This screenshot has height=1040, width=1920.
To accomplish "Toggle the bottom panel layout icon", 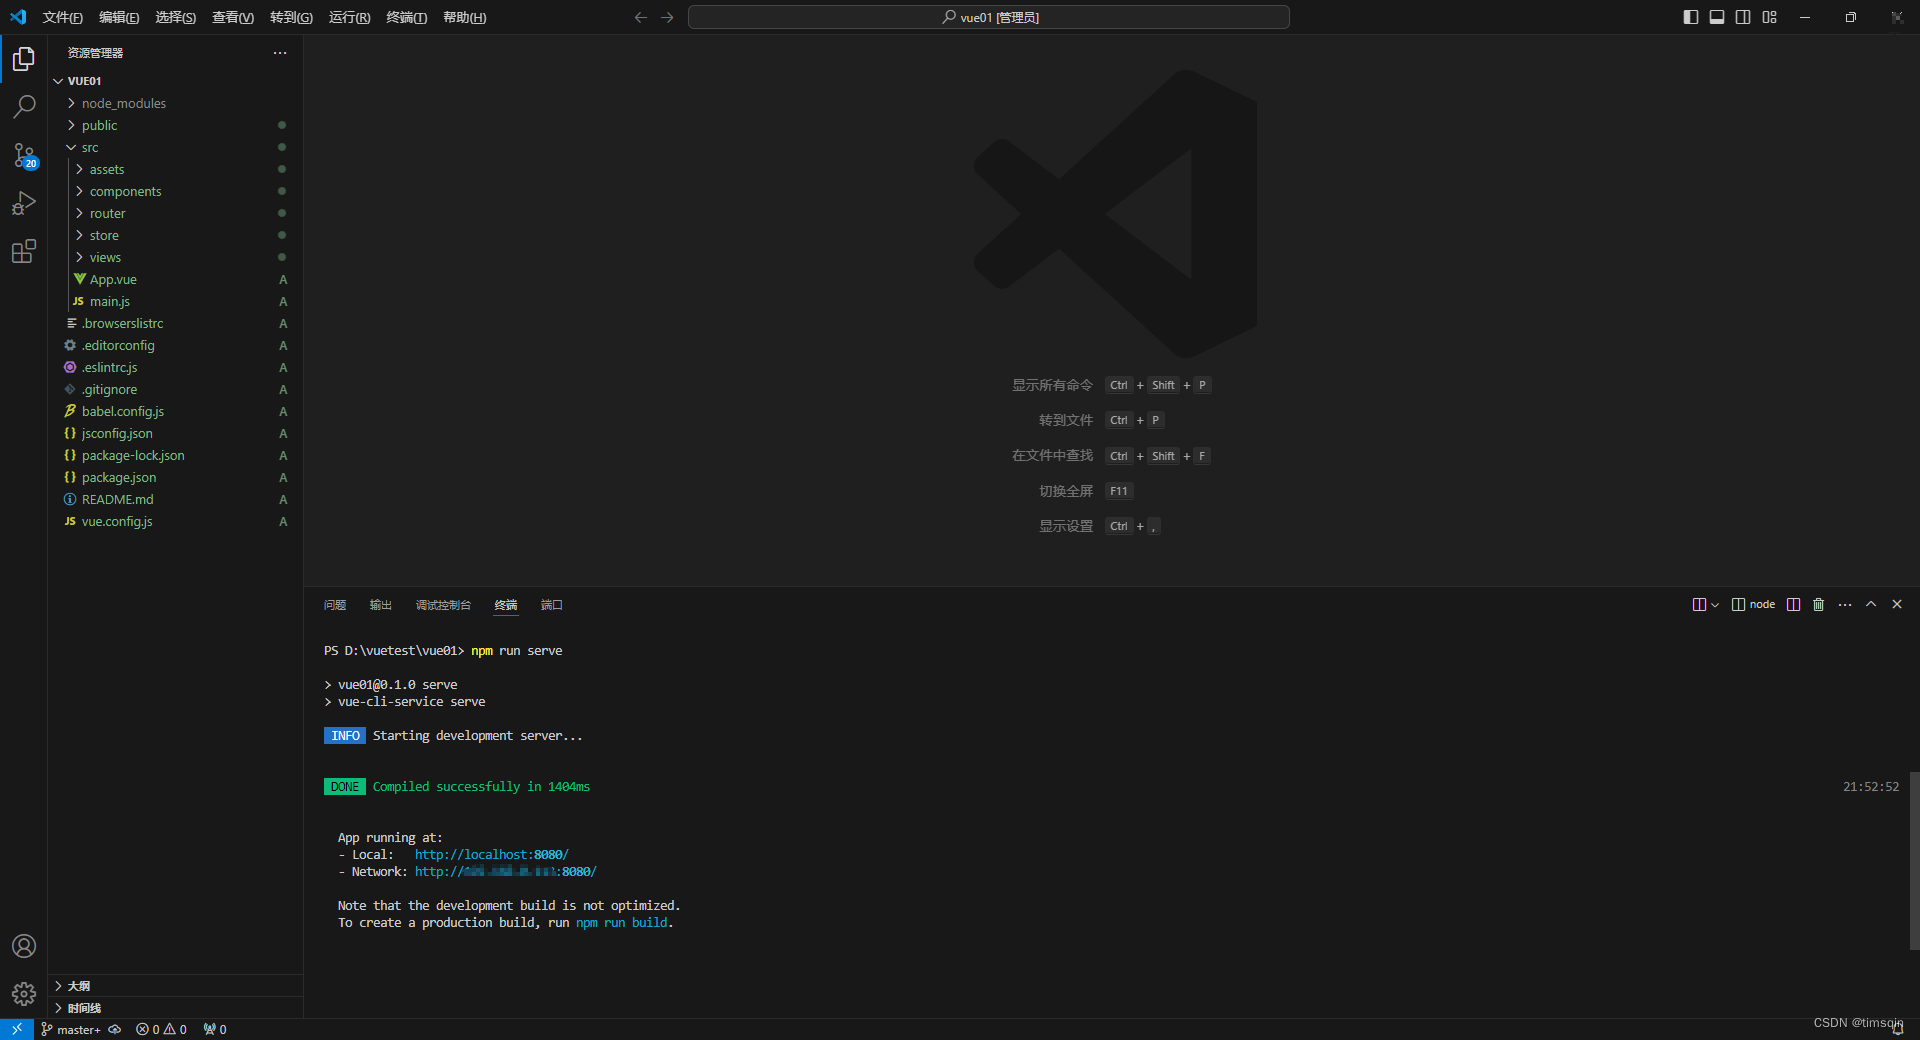I will pyautogui.click(x=1717, y=17).
